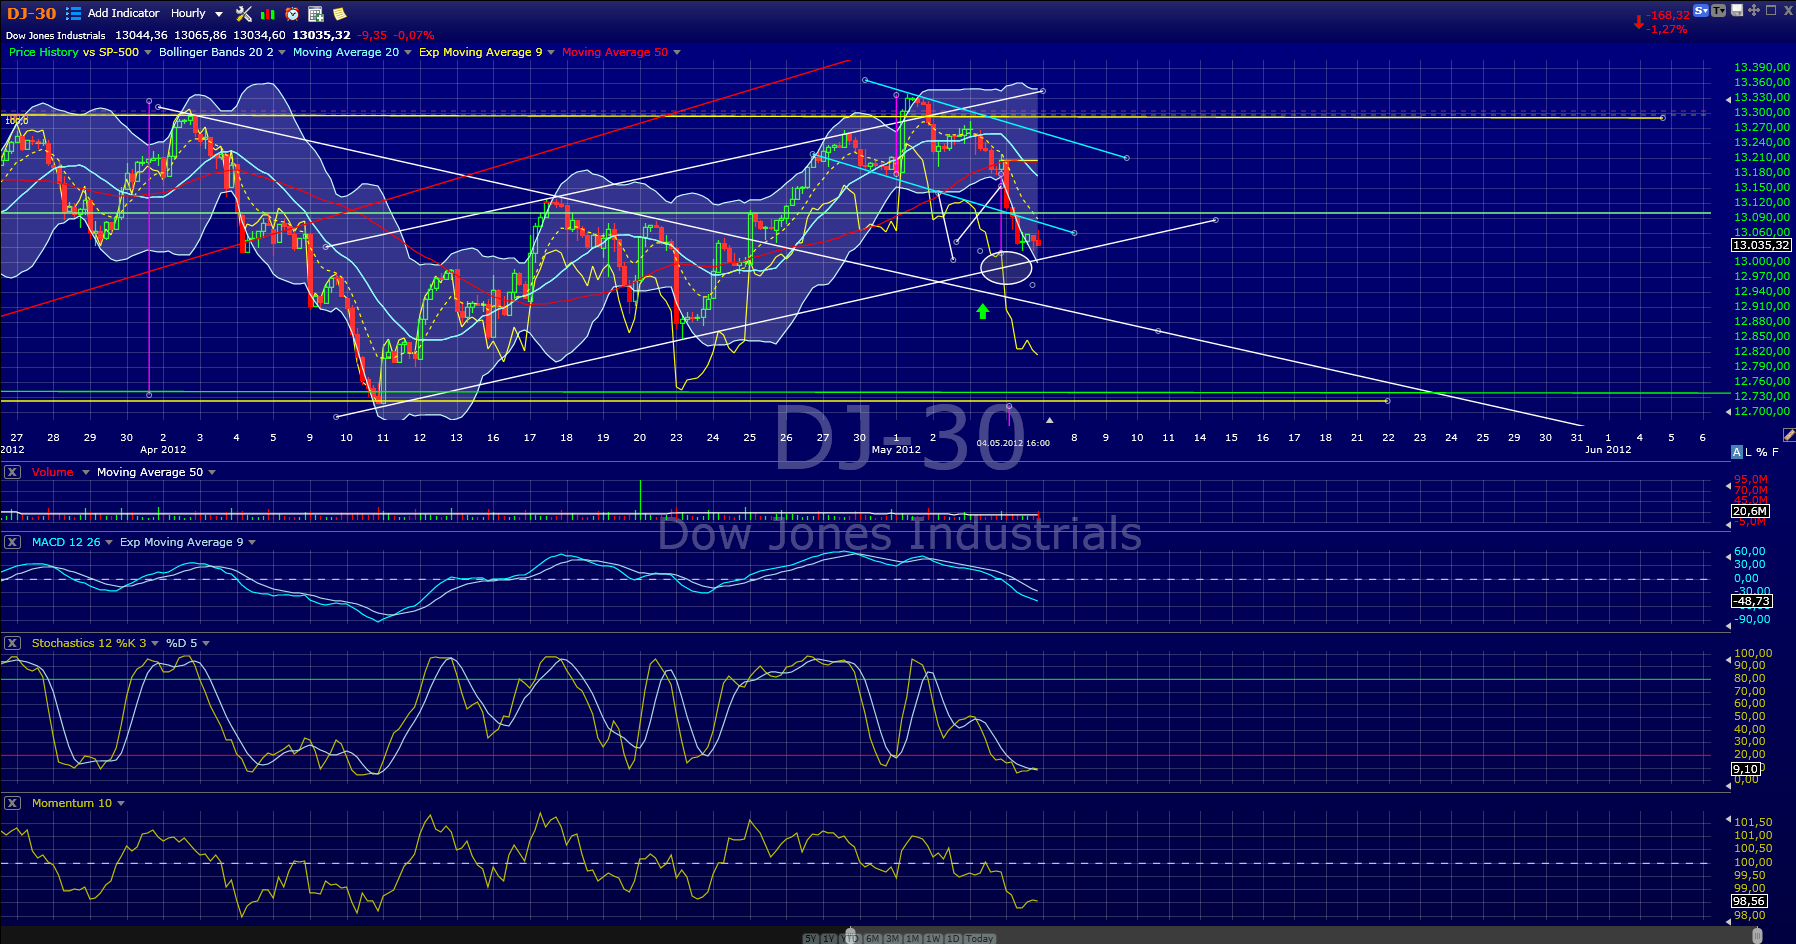
Task: Click the DJ-30 symbol title
Action: (32, 14)
